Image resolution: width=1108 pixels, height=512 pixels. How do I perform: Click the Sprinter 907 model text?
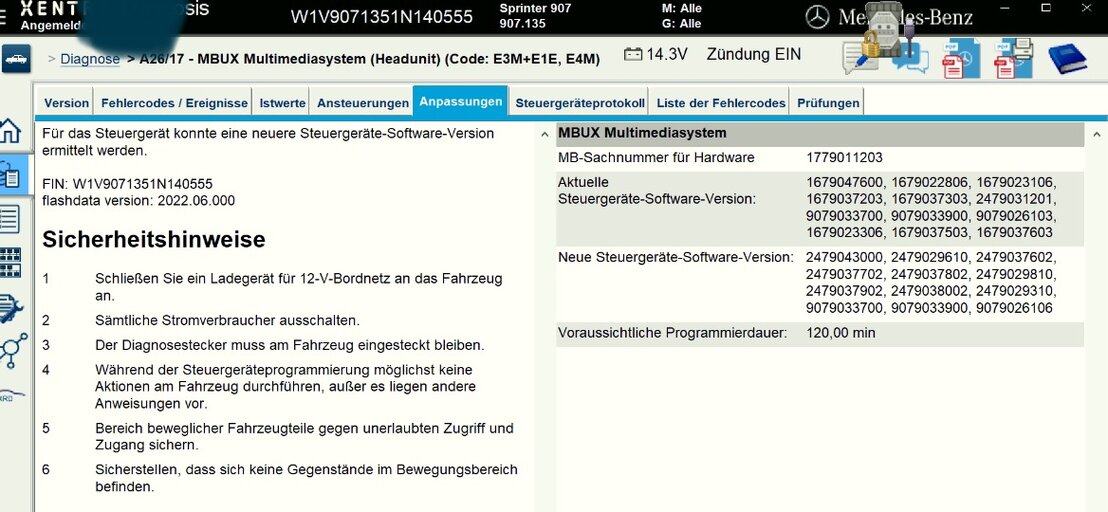tap(535, 8)
